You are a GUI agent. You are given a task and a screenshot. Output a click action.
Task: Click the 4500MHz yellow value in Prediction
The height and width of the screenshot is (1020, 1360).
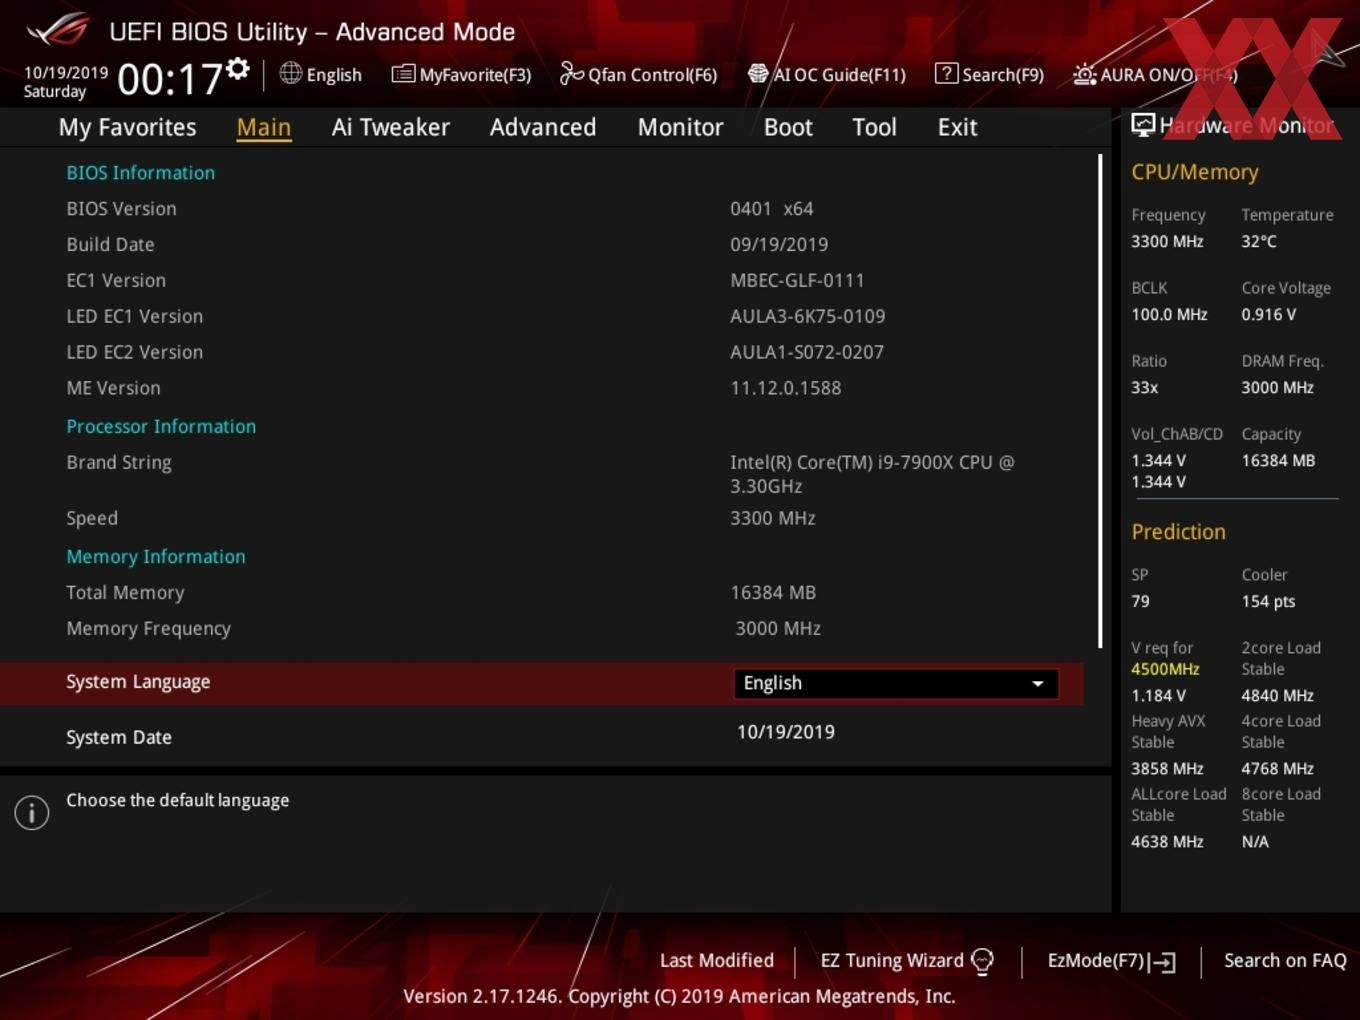(x=1165, y=669)
